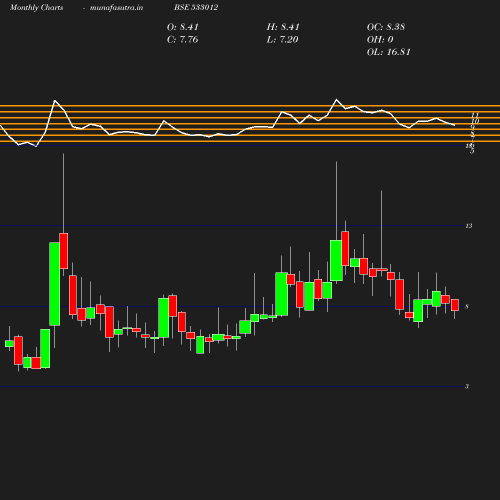The image size is (500, 500).
Task: Click the high value 'H: 8.41'
Action: coord(283,27)
